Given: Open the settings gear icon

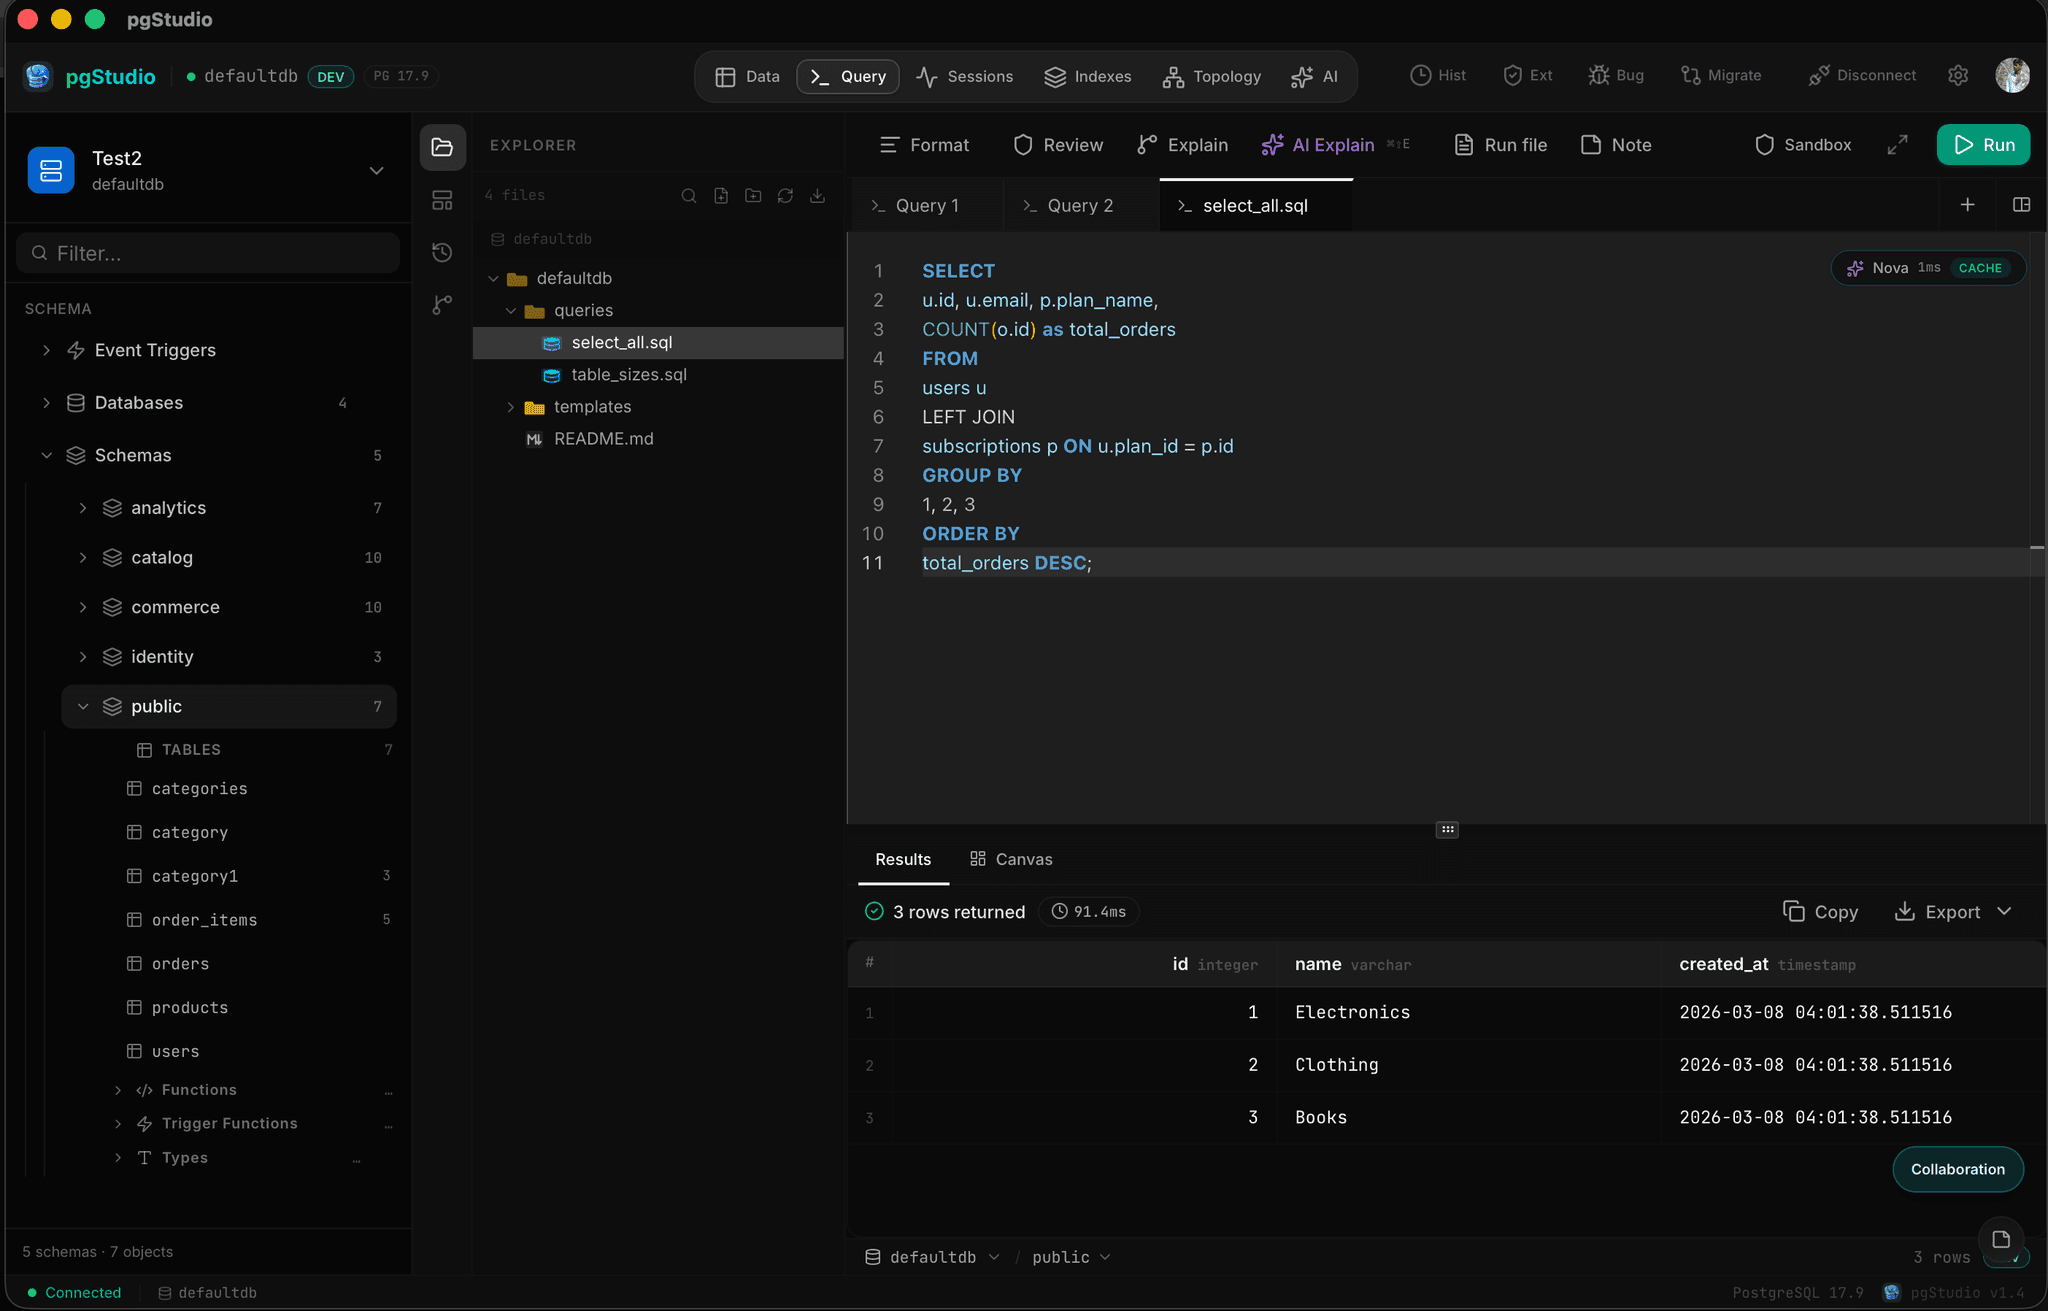Looking at the screenshot, I should tap(1958, 76).
